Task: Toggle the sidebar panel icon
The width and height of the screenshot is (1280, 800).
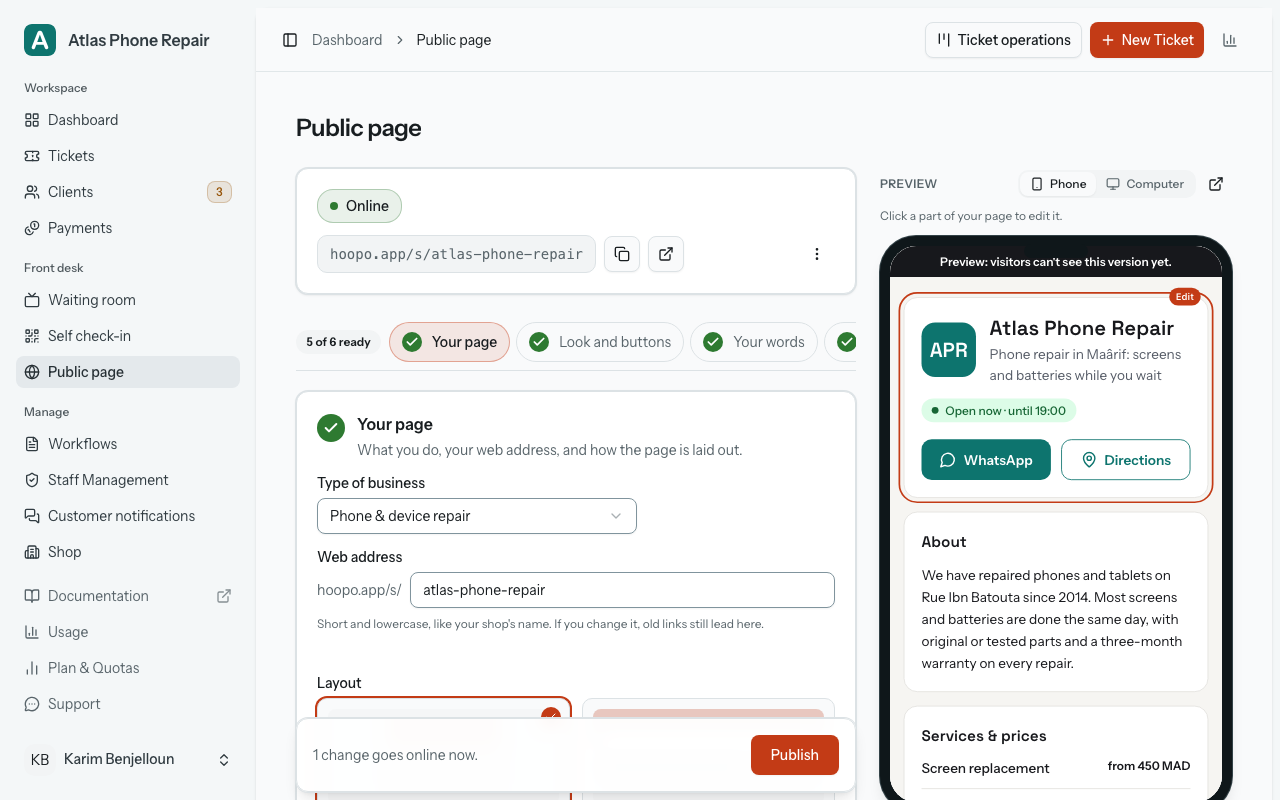Action: tap(290, 40)
